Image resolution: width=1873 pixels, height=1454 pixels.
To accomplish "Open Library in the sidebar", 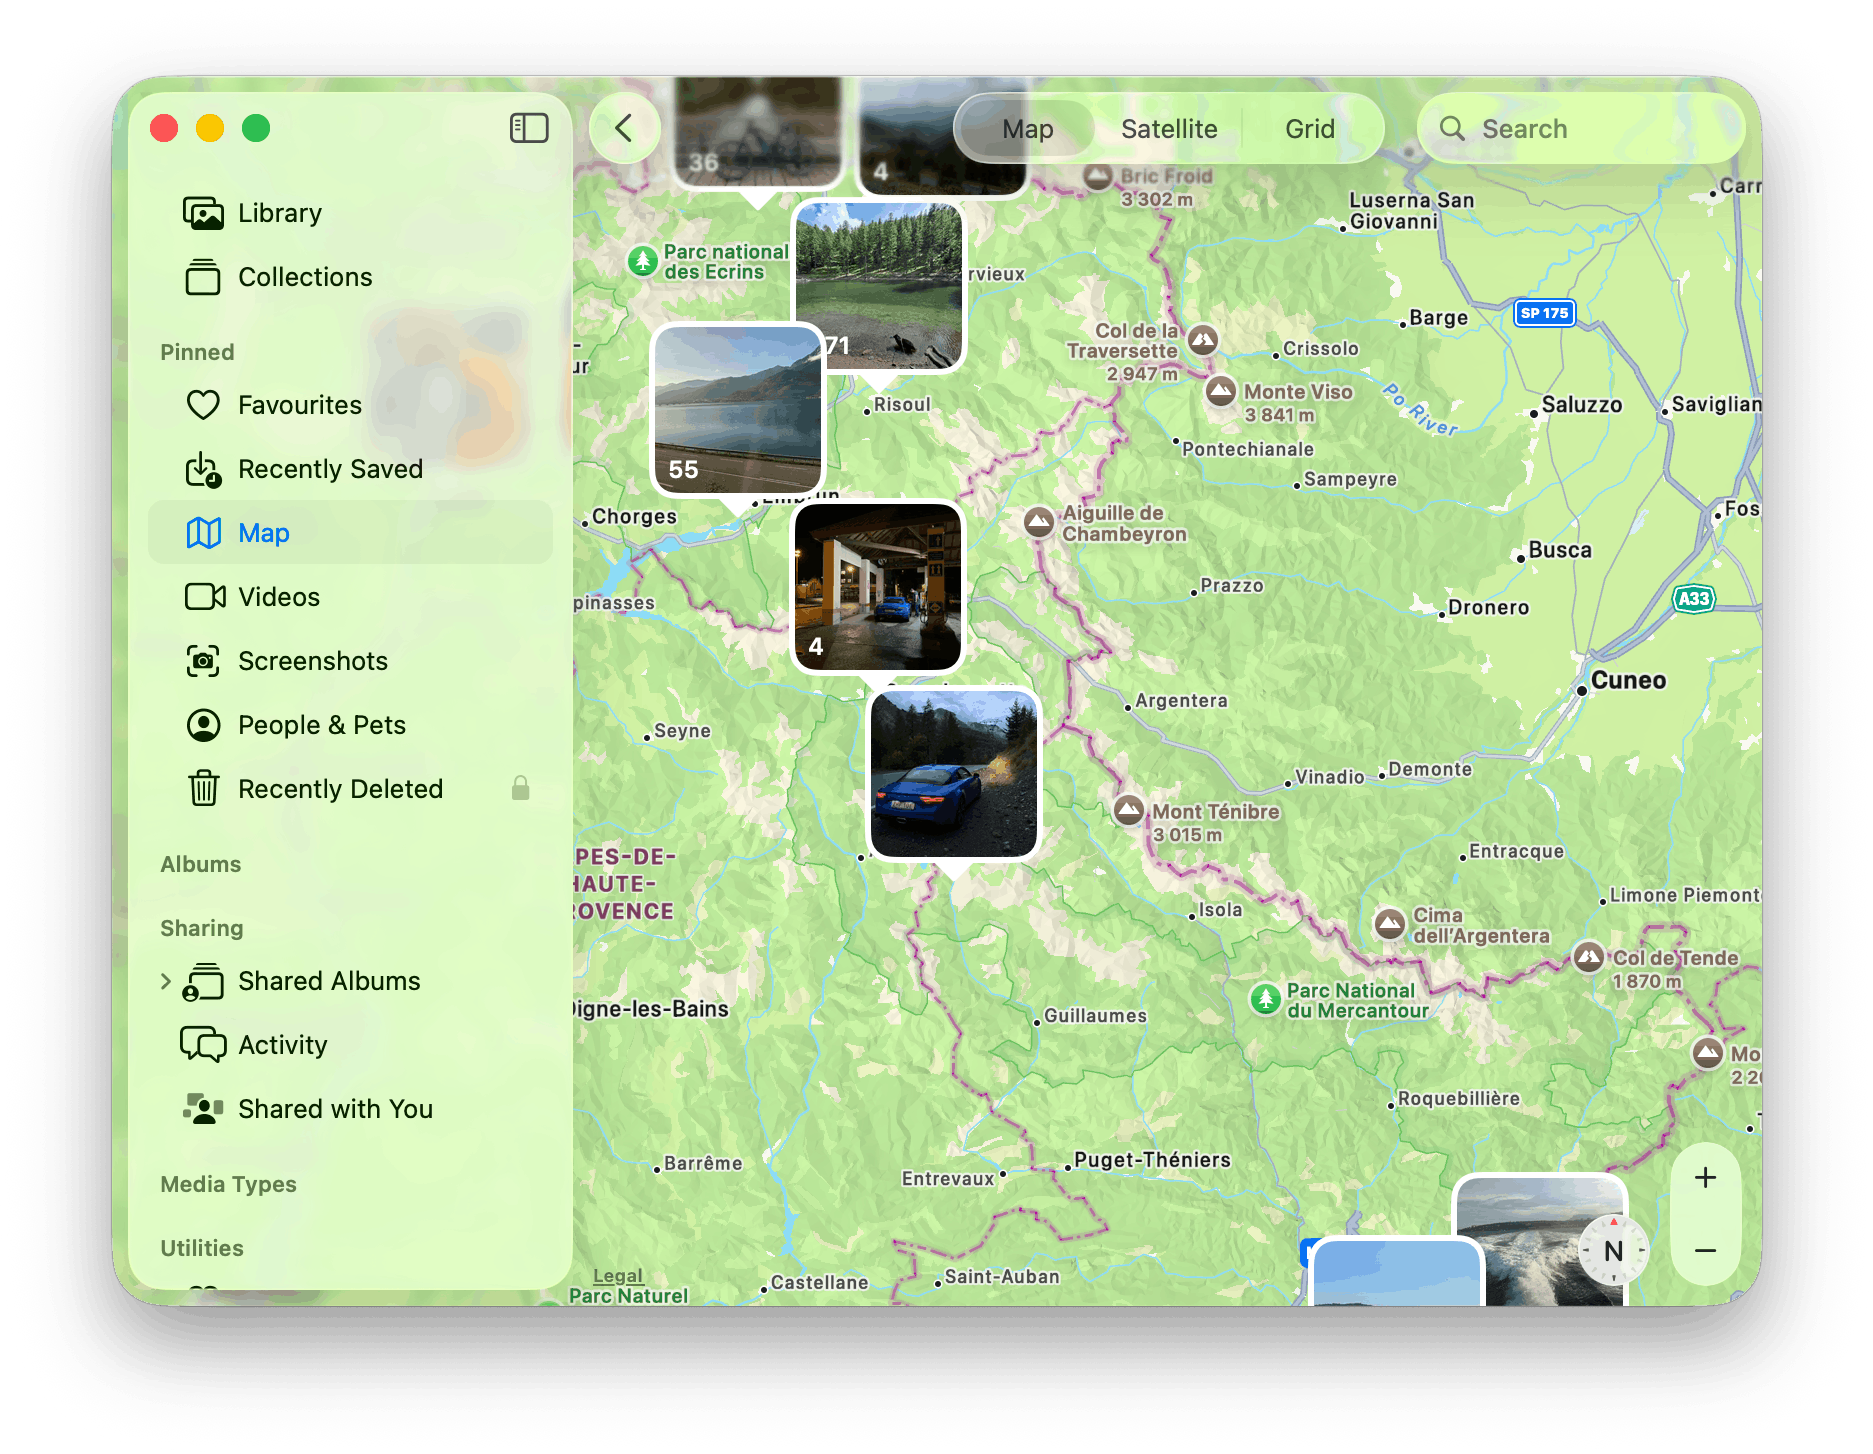I will pyautogui.click(x=279, y=213).
